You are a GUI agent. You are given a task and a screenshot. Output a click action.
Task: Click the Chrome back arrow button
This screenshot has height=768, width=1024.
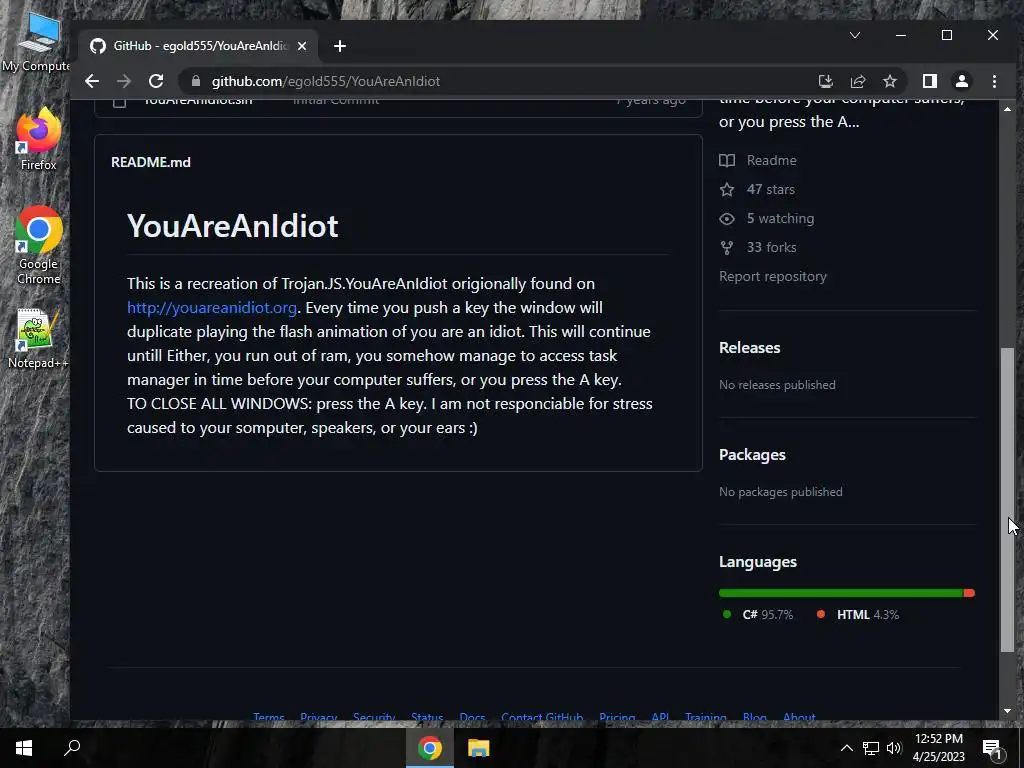pos(92,81)
